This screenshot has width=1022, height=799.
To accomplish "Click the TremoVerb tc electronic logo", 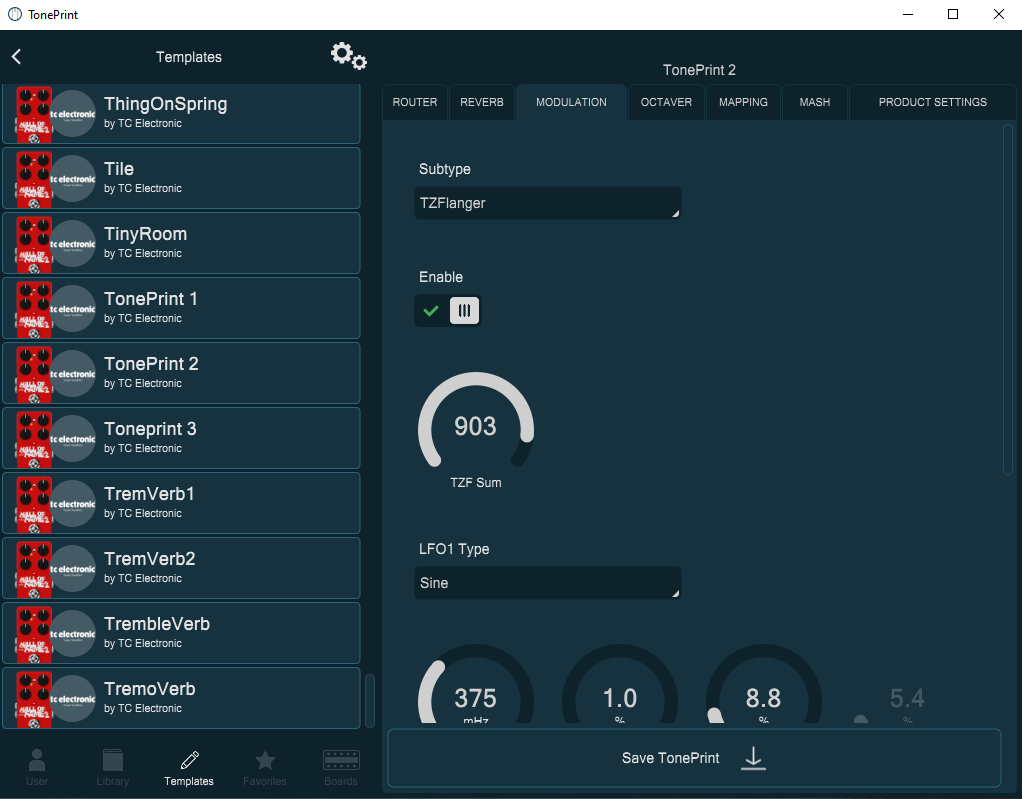I will [x=73, y=699].
